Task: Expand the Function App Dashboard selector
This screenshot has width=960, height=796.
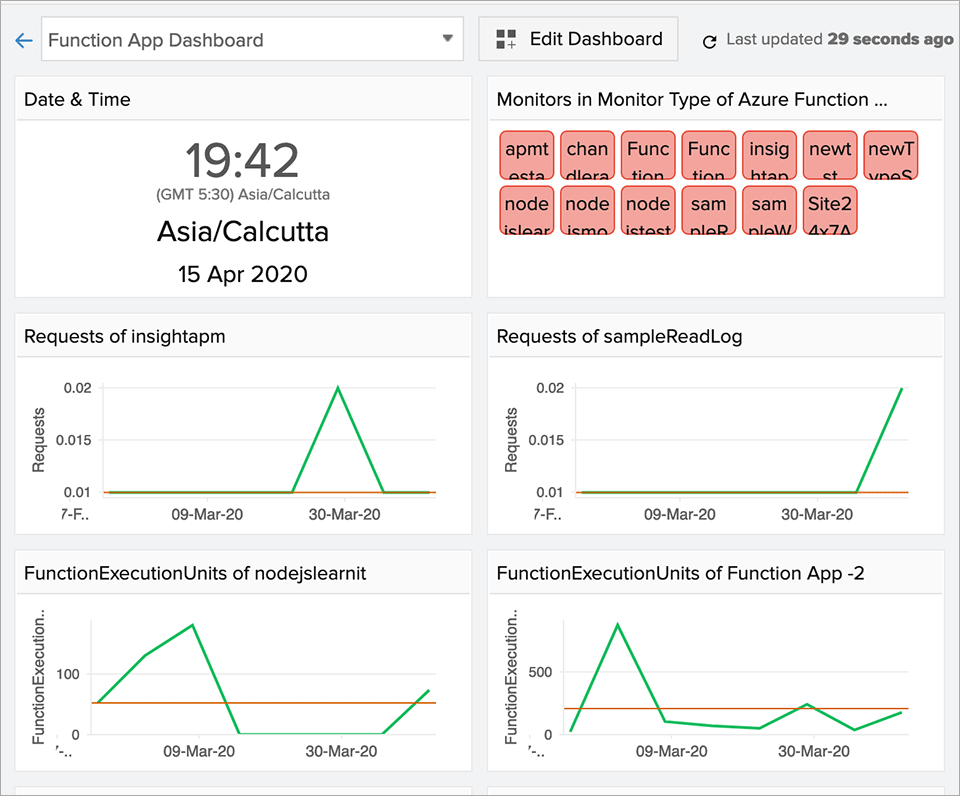Action: click(x=250, y=40)
